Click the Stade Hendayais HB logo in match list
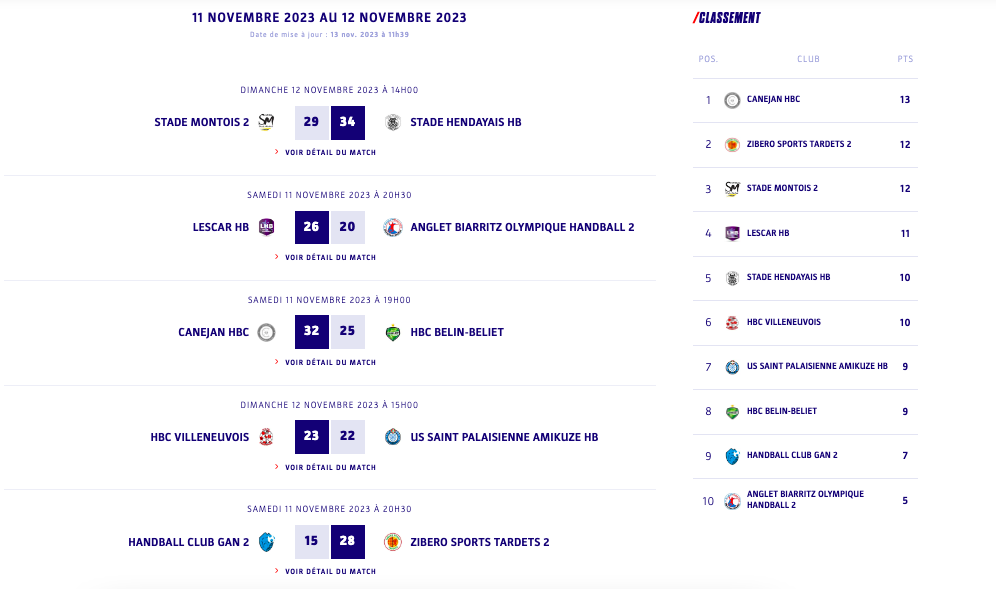 point(393,122)
